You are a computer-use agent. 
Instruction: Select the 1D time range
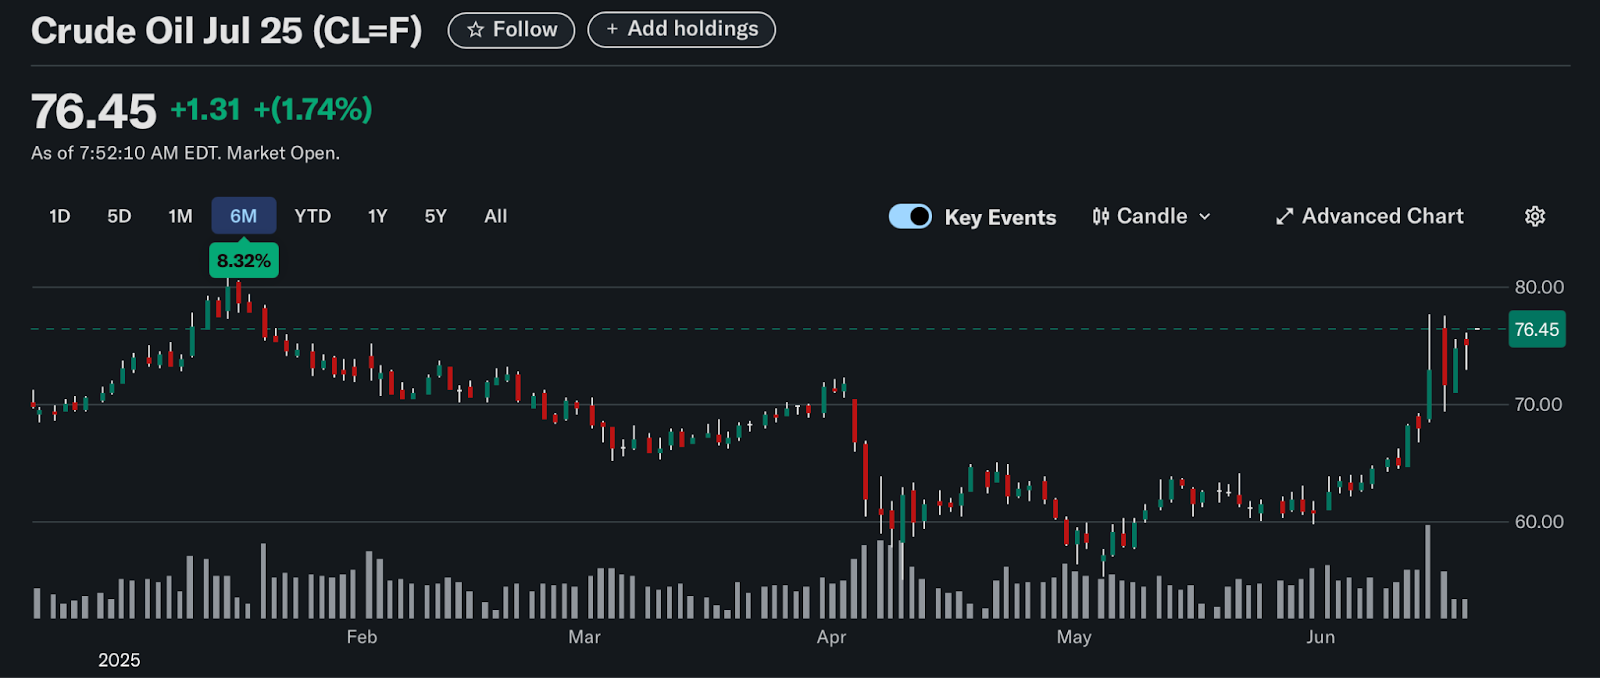pyautogui.click(x=60, y=216)
